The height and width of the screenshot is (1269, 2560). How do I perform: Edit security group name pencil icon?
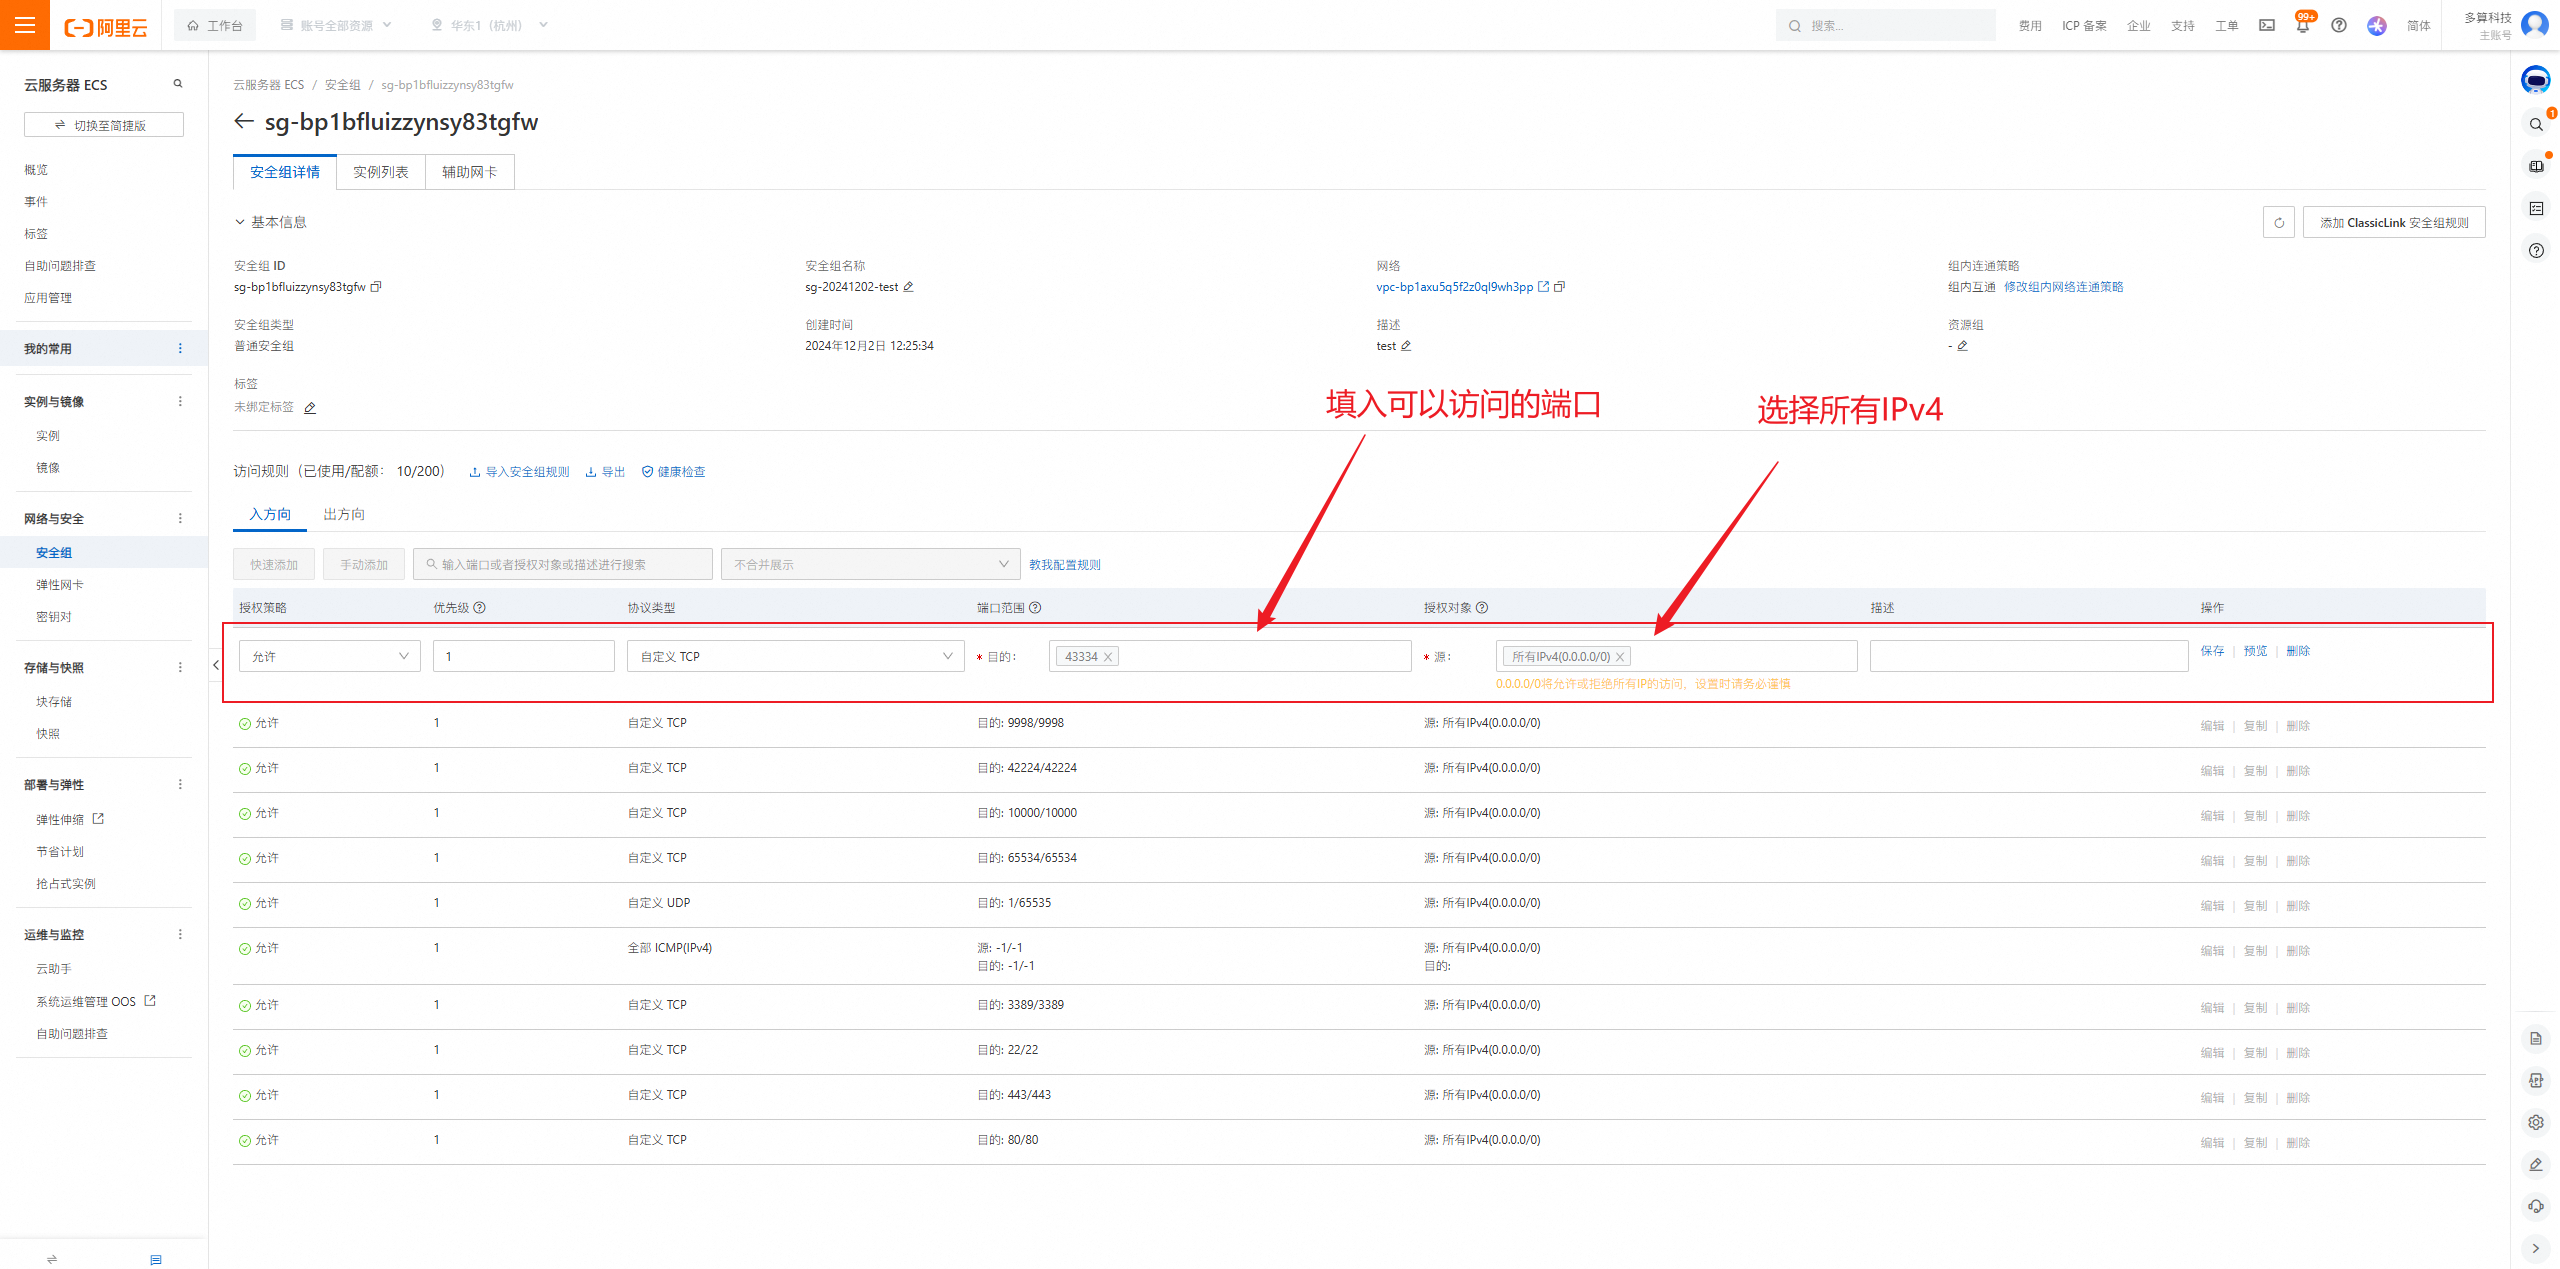click(x=908, y=287)
